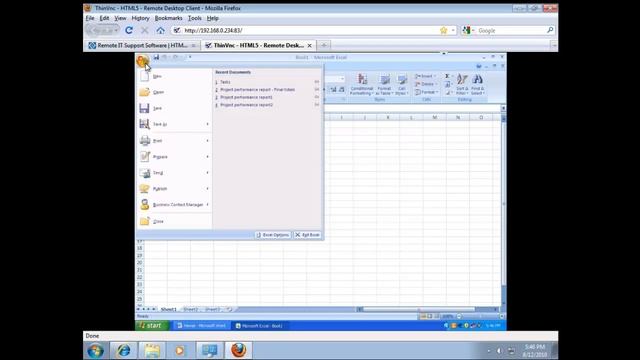Viewport: 640px width, 360px height.
Task: Click Internet Explorer icon on the taskbar
Action: pos(123,350)
